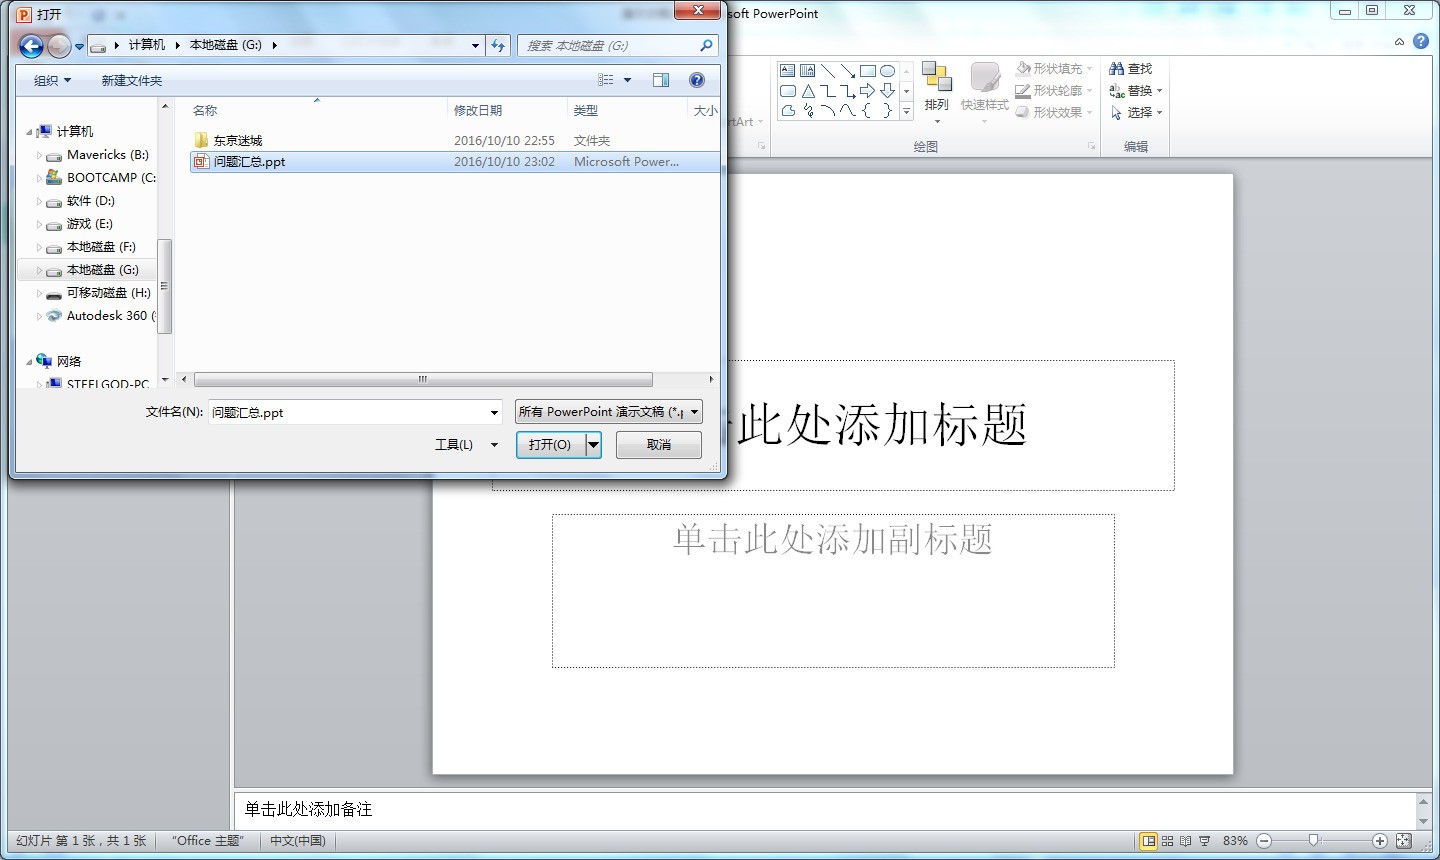Toggle the preview pane icon
The image size is (1440, 860).
661,80
